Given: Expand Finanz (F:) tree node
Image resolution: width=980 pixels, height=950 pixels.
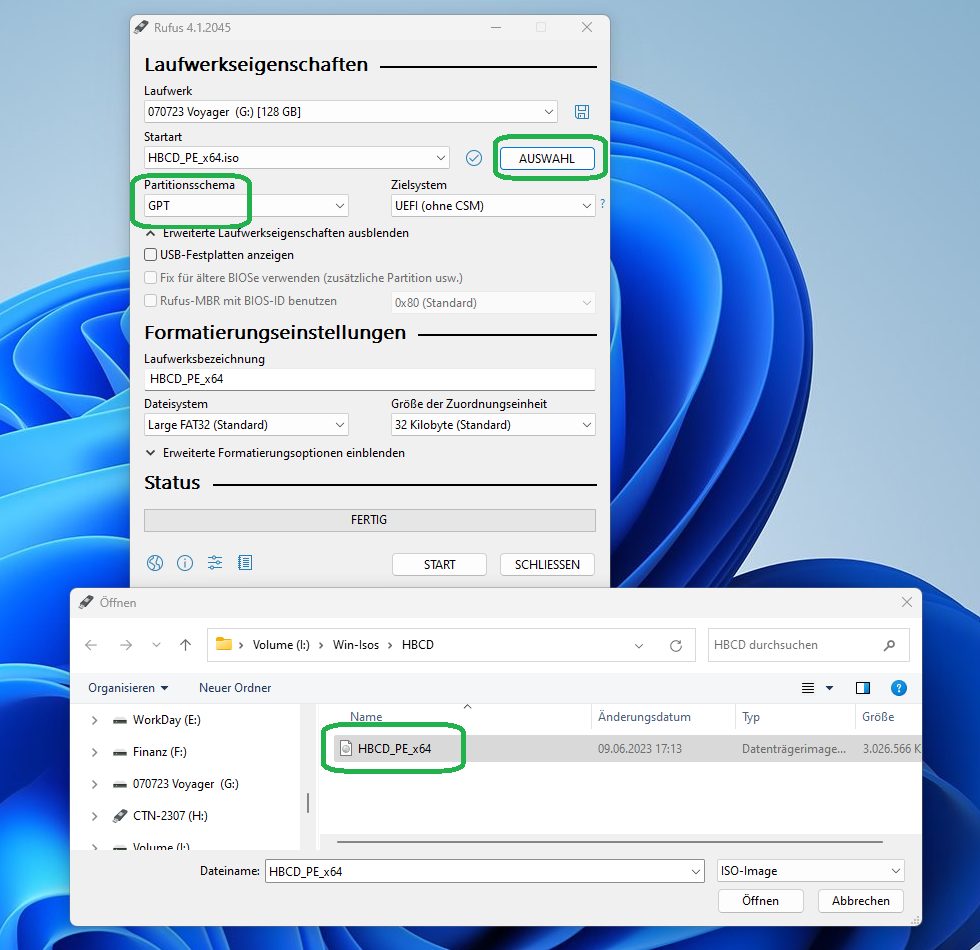Looking at the screenshot, I should click(94, 752).
